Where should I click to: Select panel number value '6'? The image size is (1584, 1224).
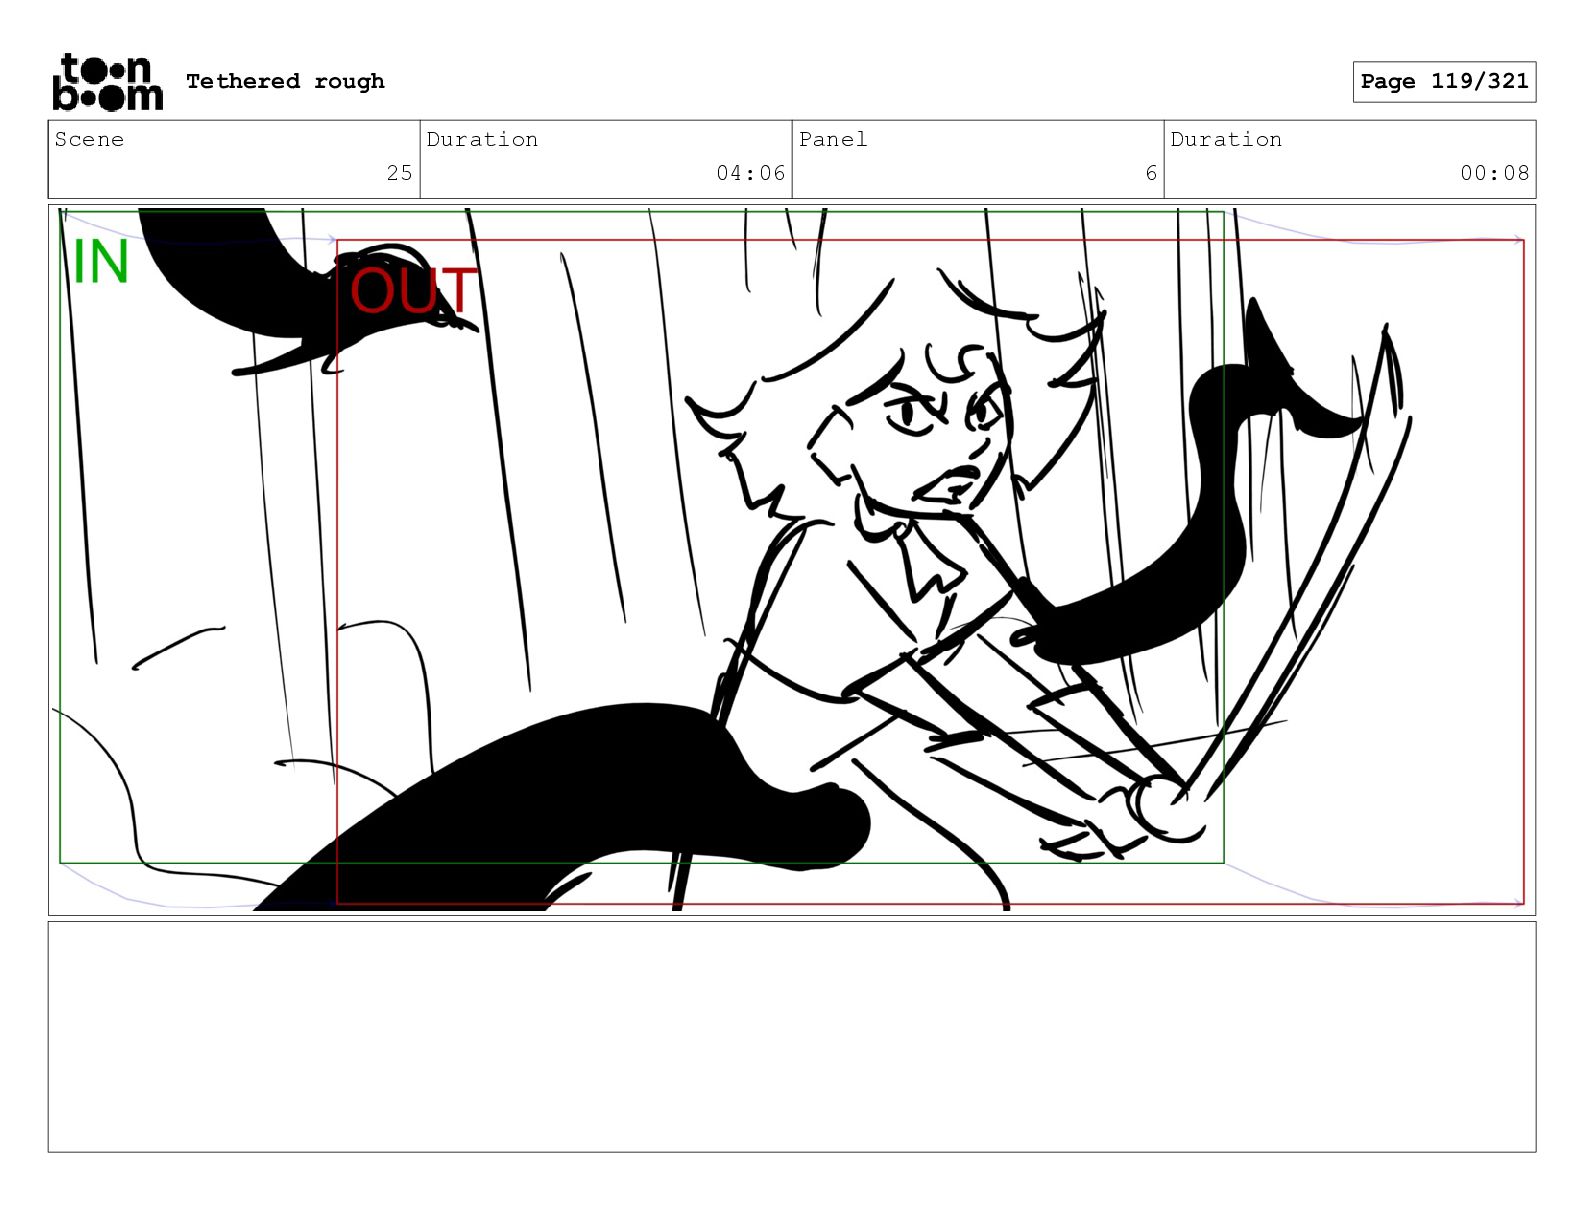1151,173
